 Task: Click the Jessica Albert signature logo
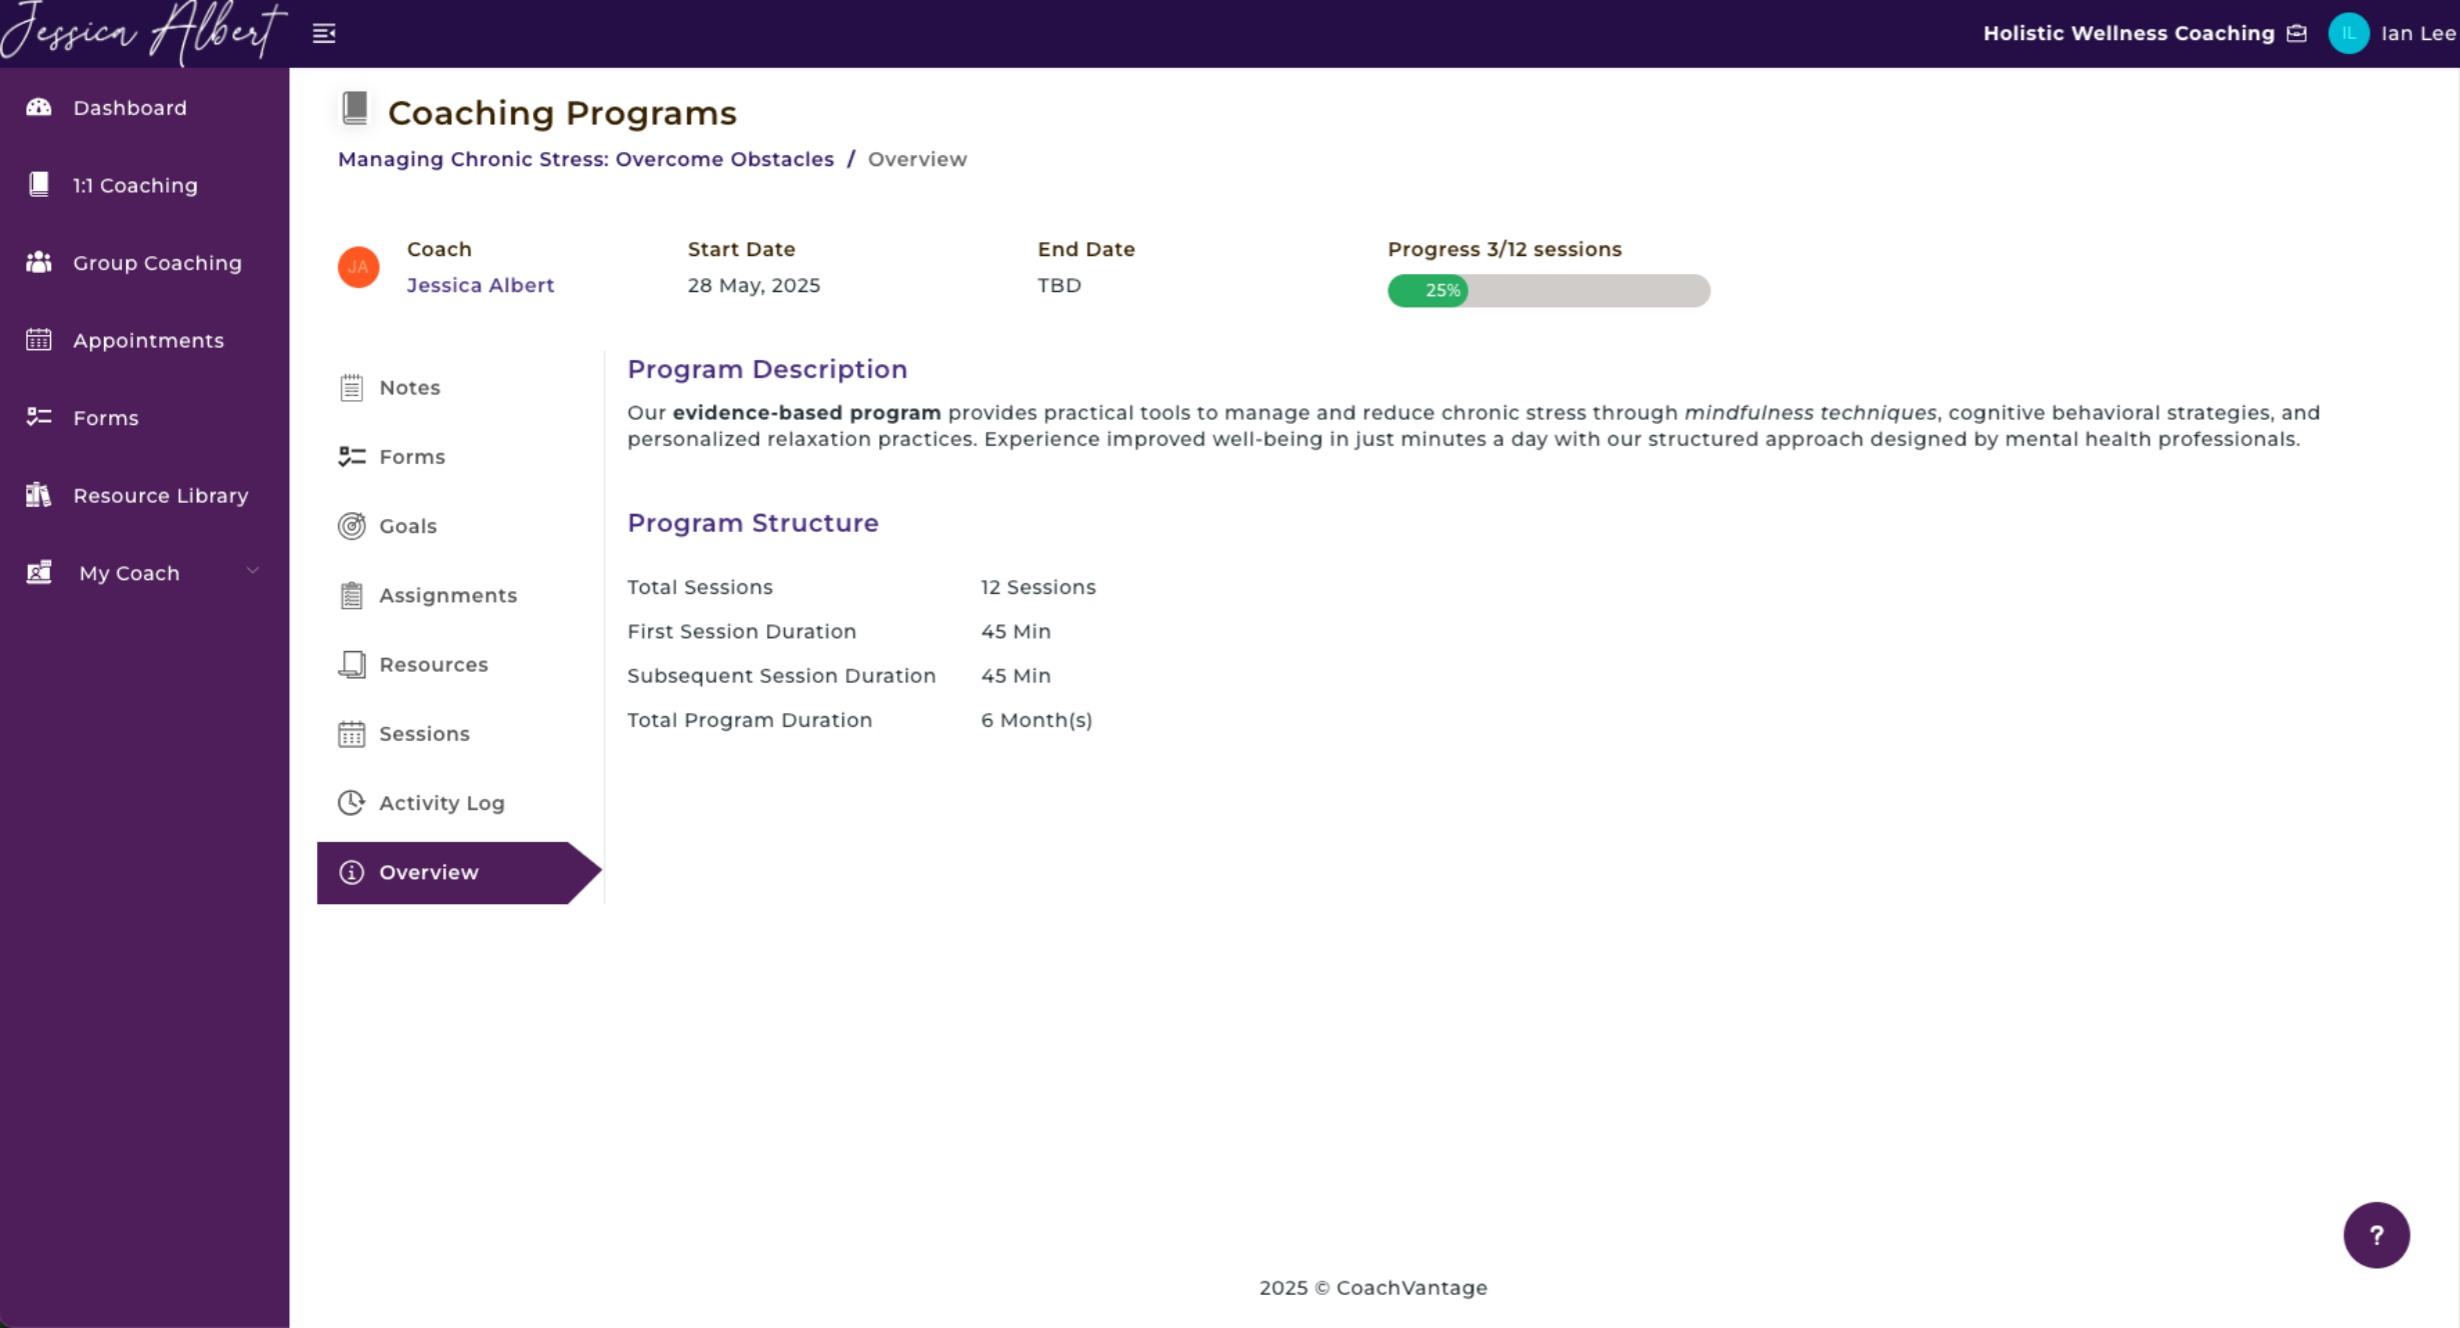pyautogui.click(x=144, y=32)
